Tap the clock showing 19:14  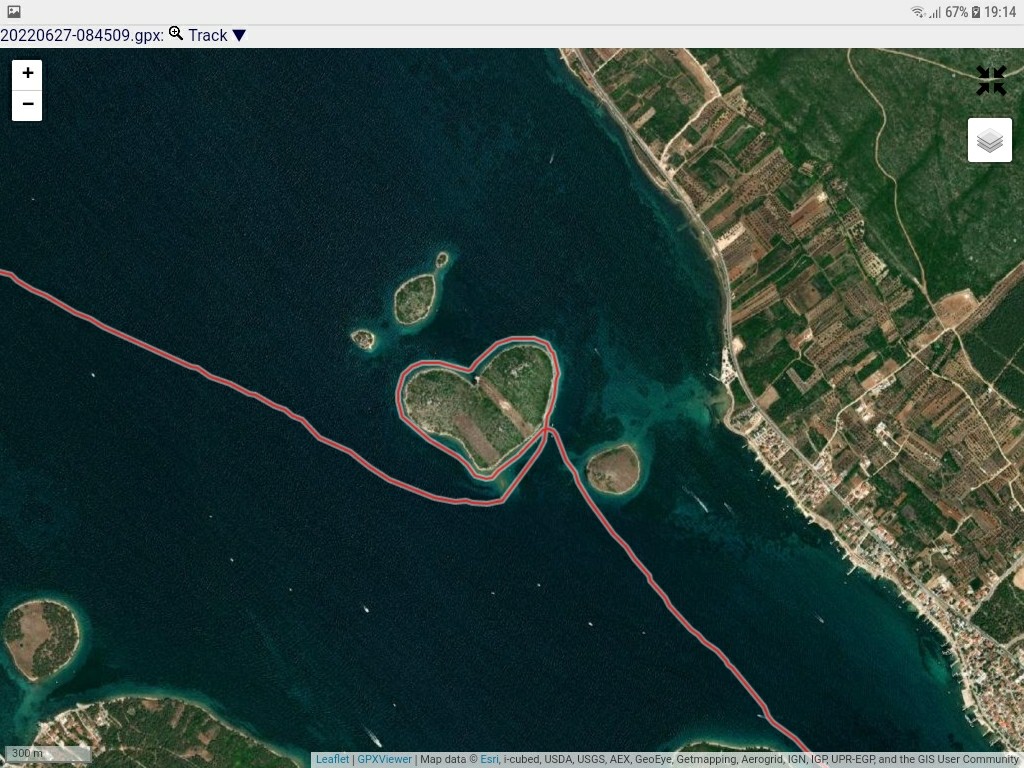pos(1000,12)
